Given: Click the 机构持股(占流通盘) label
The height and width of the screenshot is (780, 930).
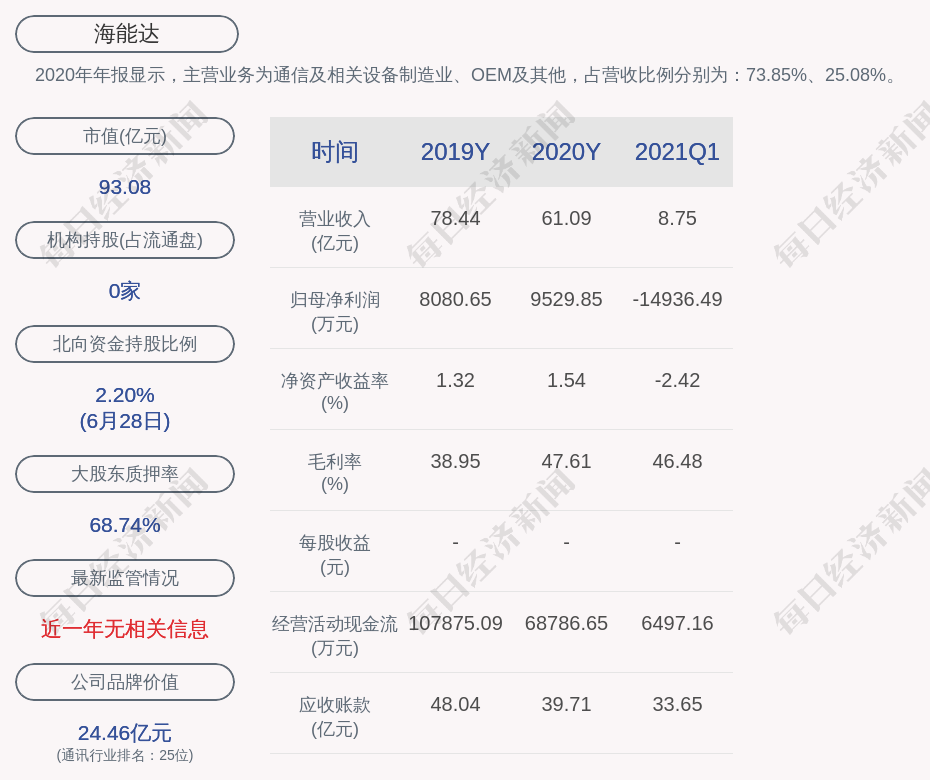Looking at the screenshot, I should pyautogui.click(x=125, y=240).
